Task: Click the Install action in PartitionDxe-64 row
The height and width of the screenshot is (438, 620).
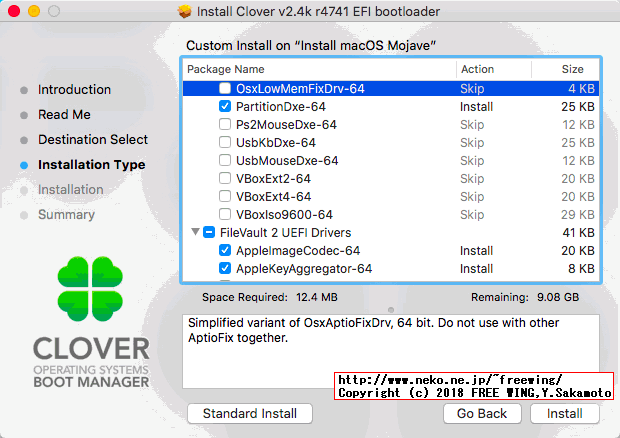Action: tap(476, 107)
